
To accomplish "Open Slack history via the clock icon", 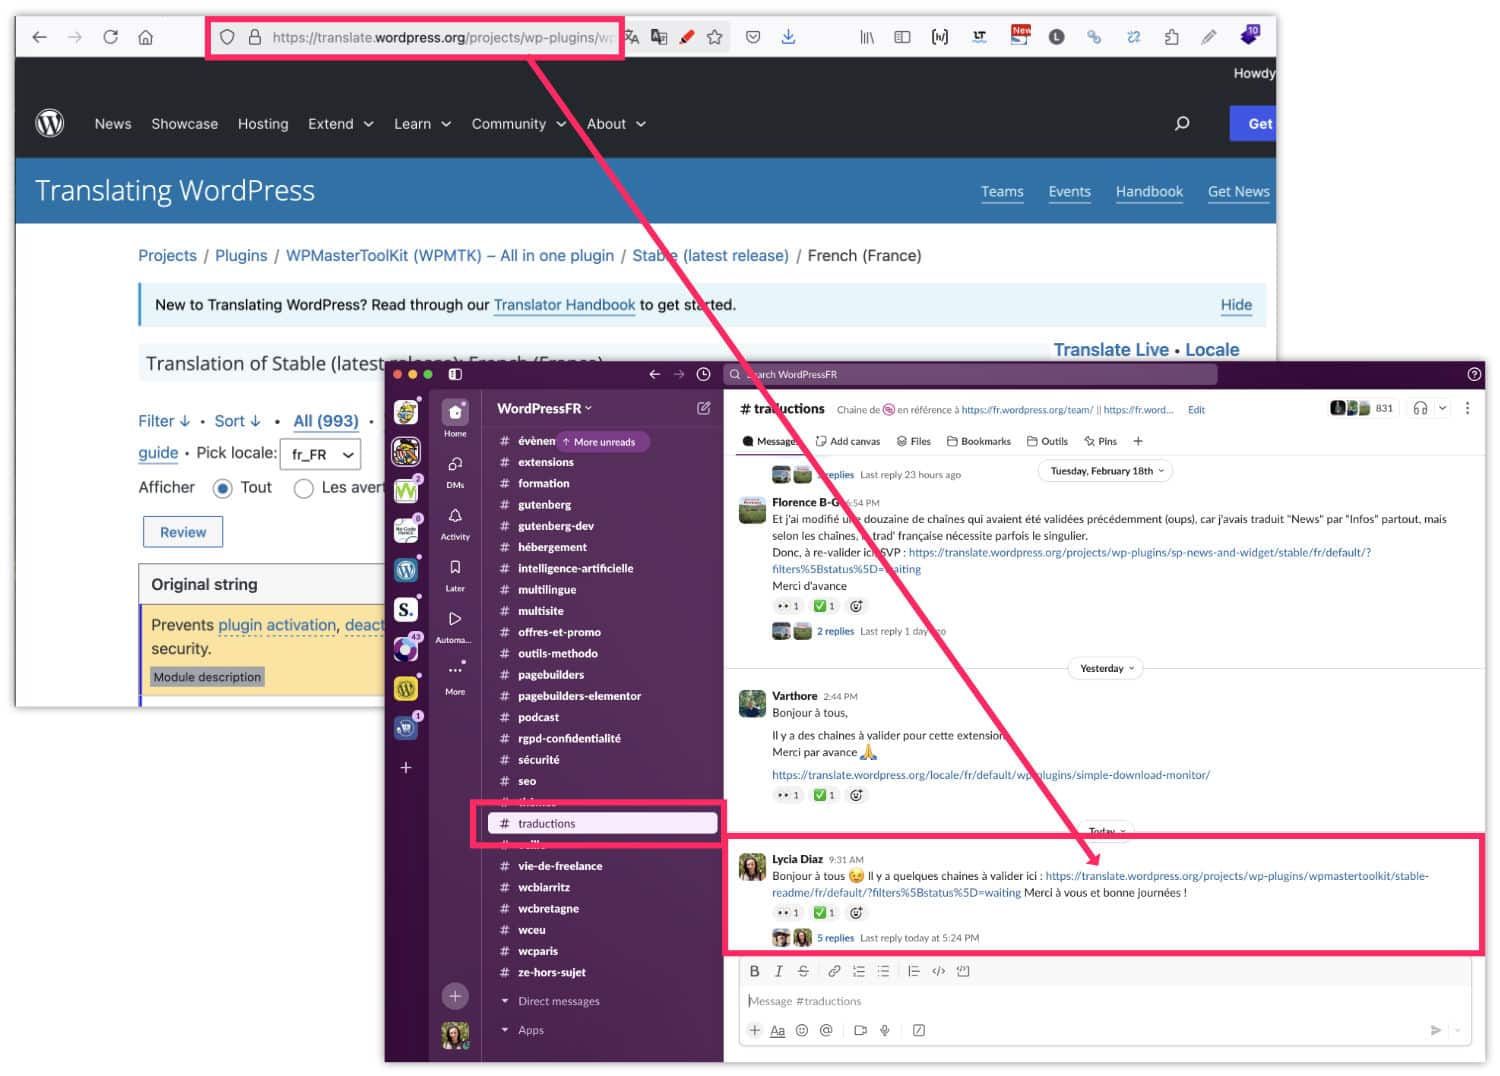I will click(x=703, y=374).
